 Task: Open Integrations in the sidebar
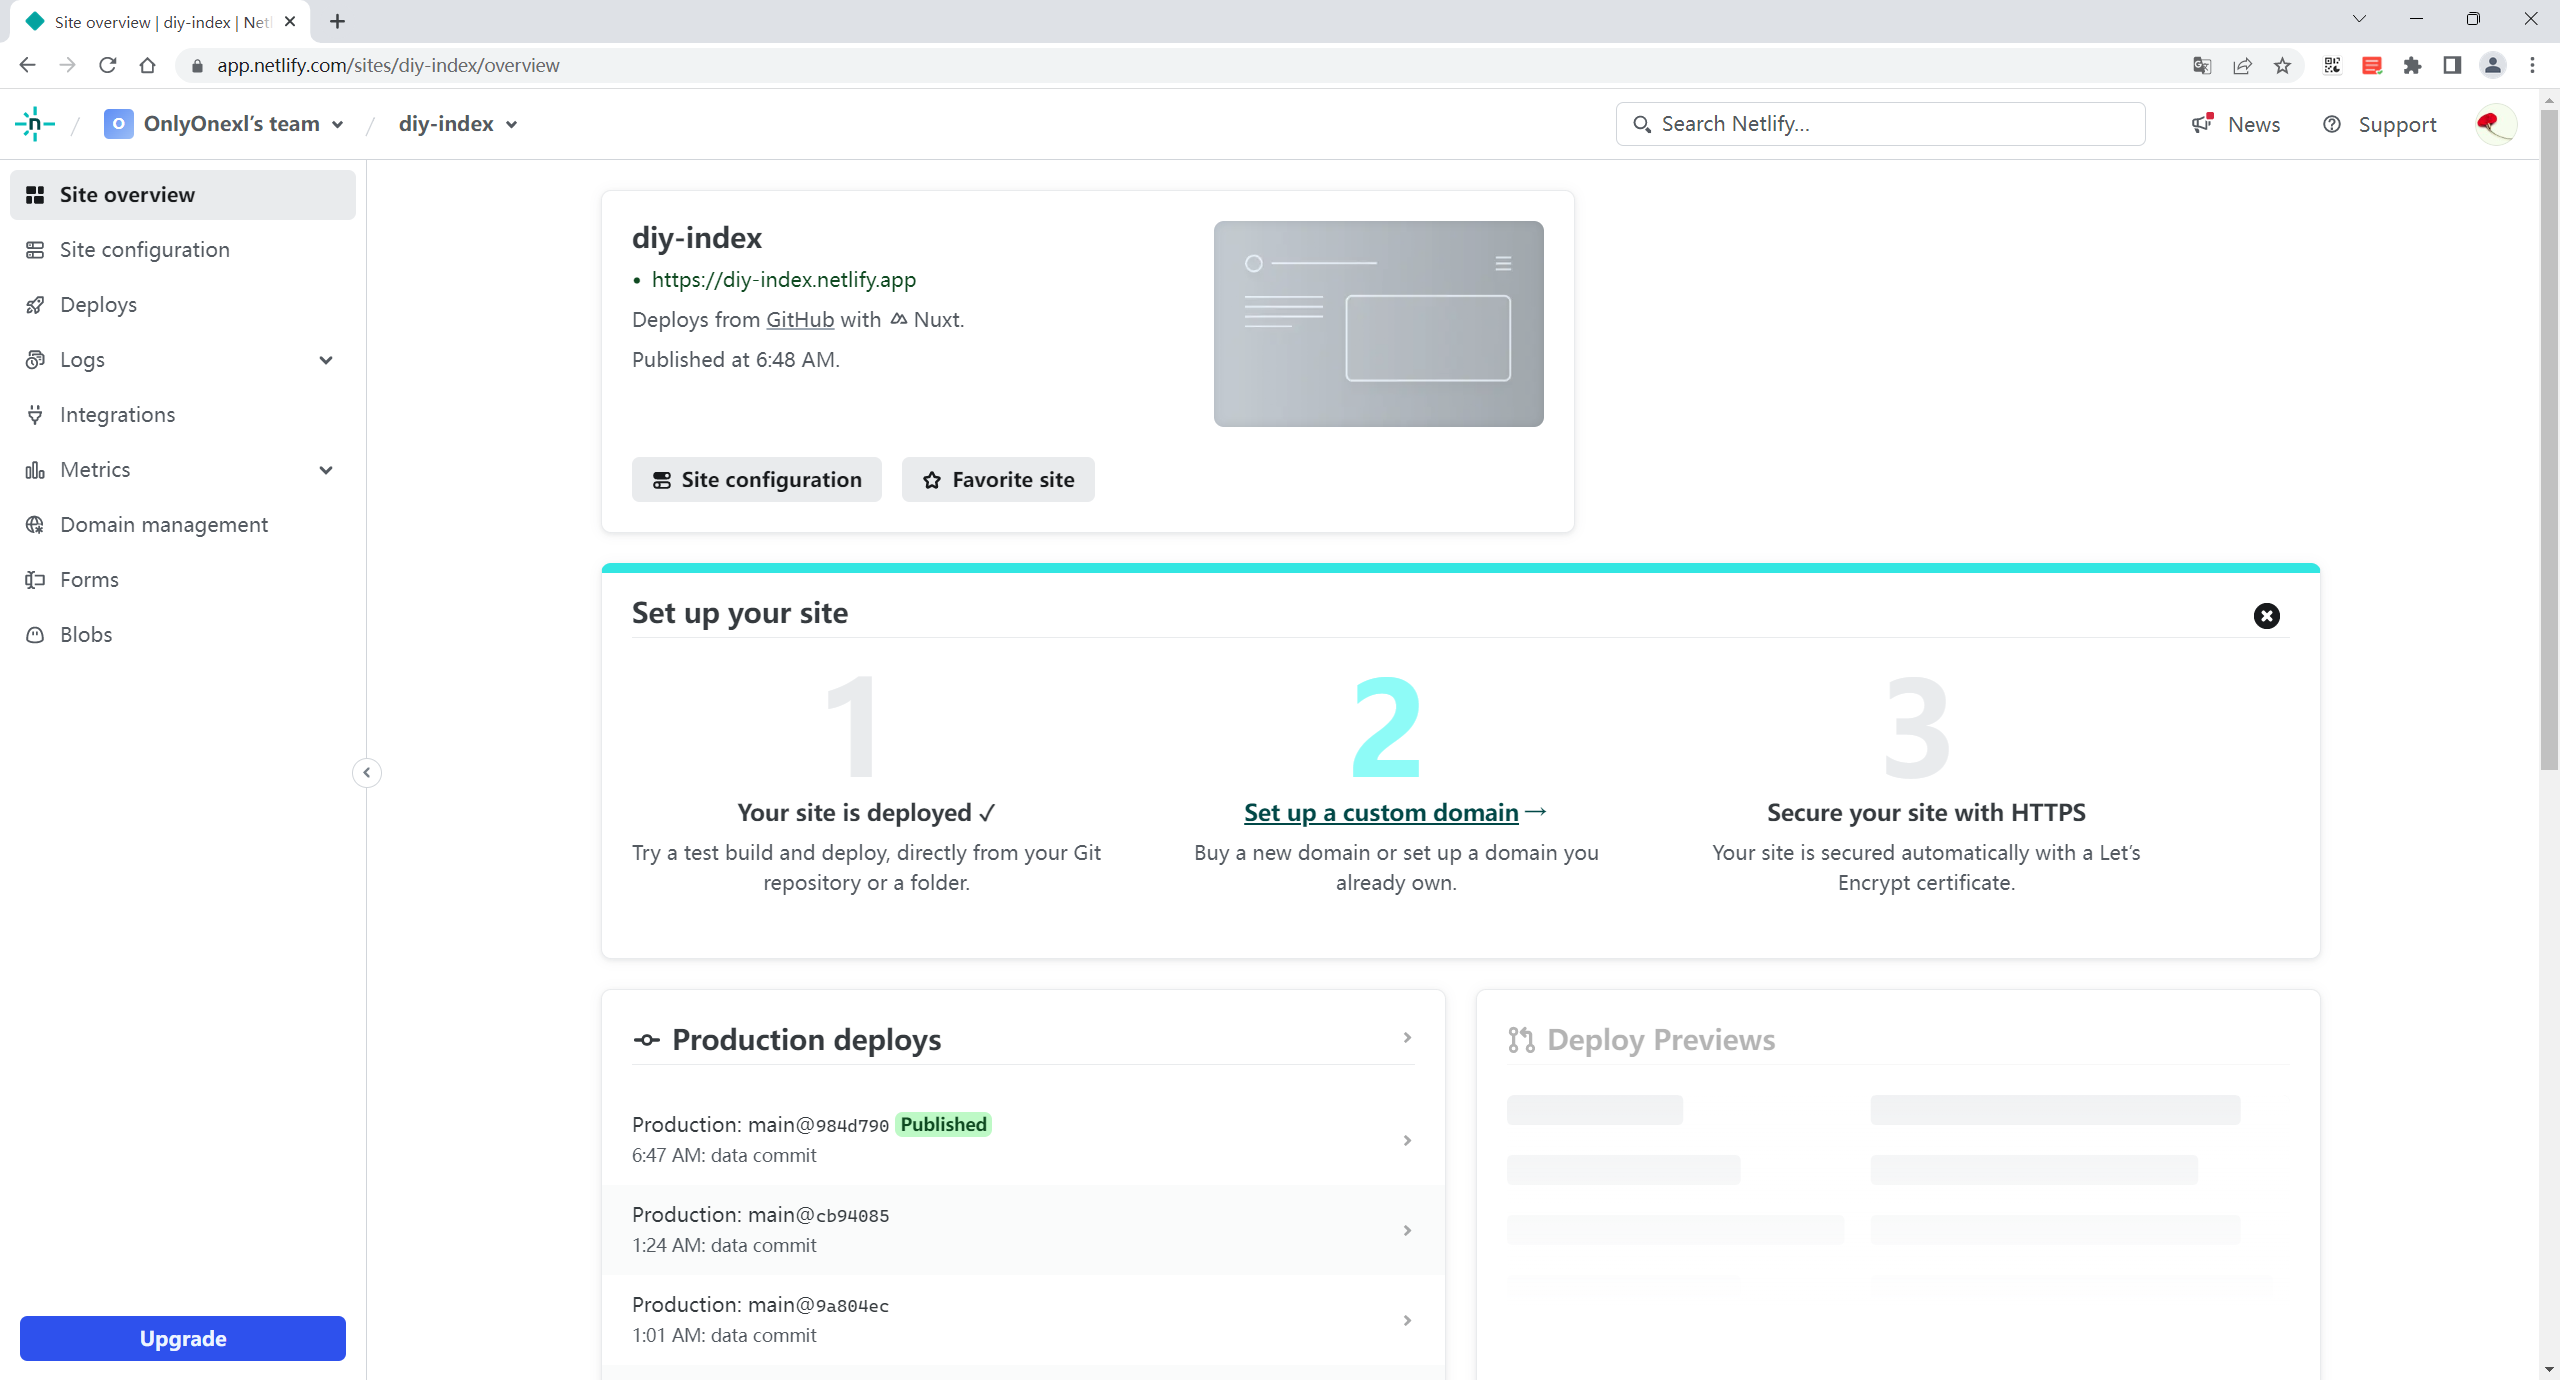click(183, 415)
